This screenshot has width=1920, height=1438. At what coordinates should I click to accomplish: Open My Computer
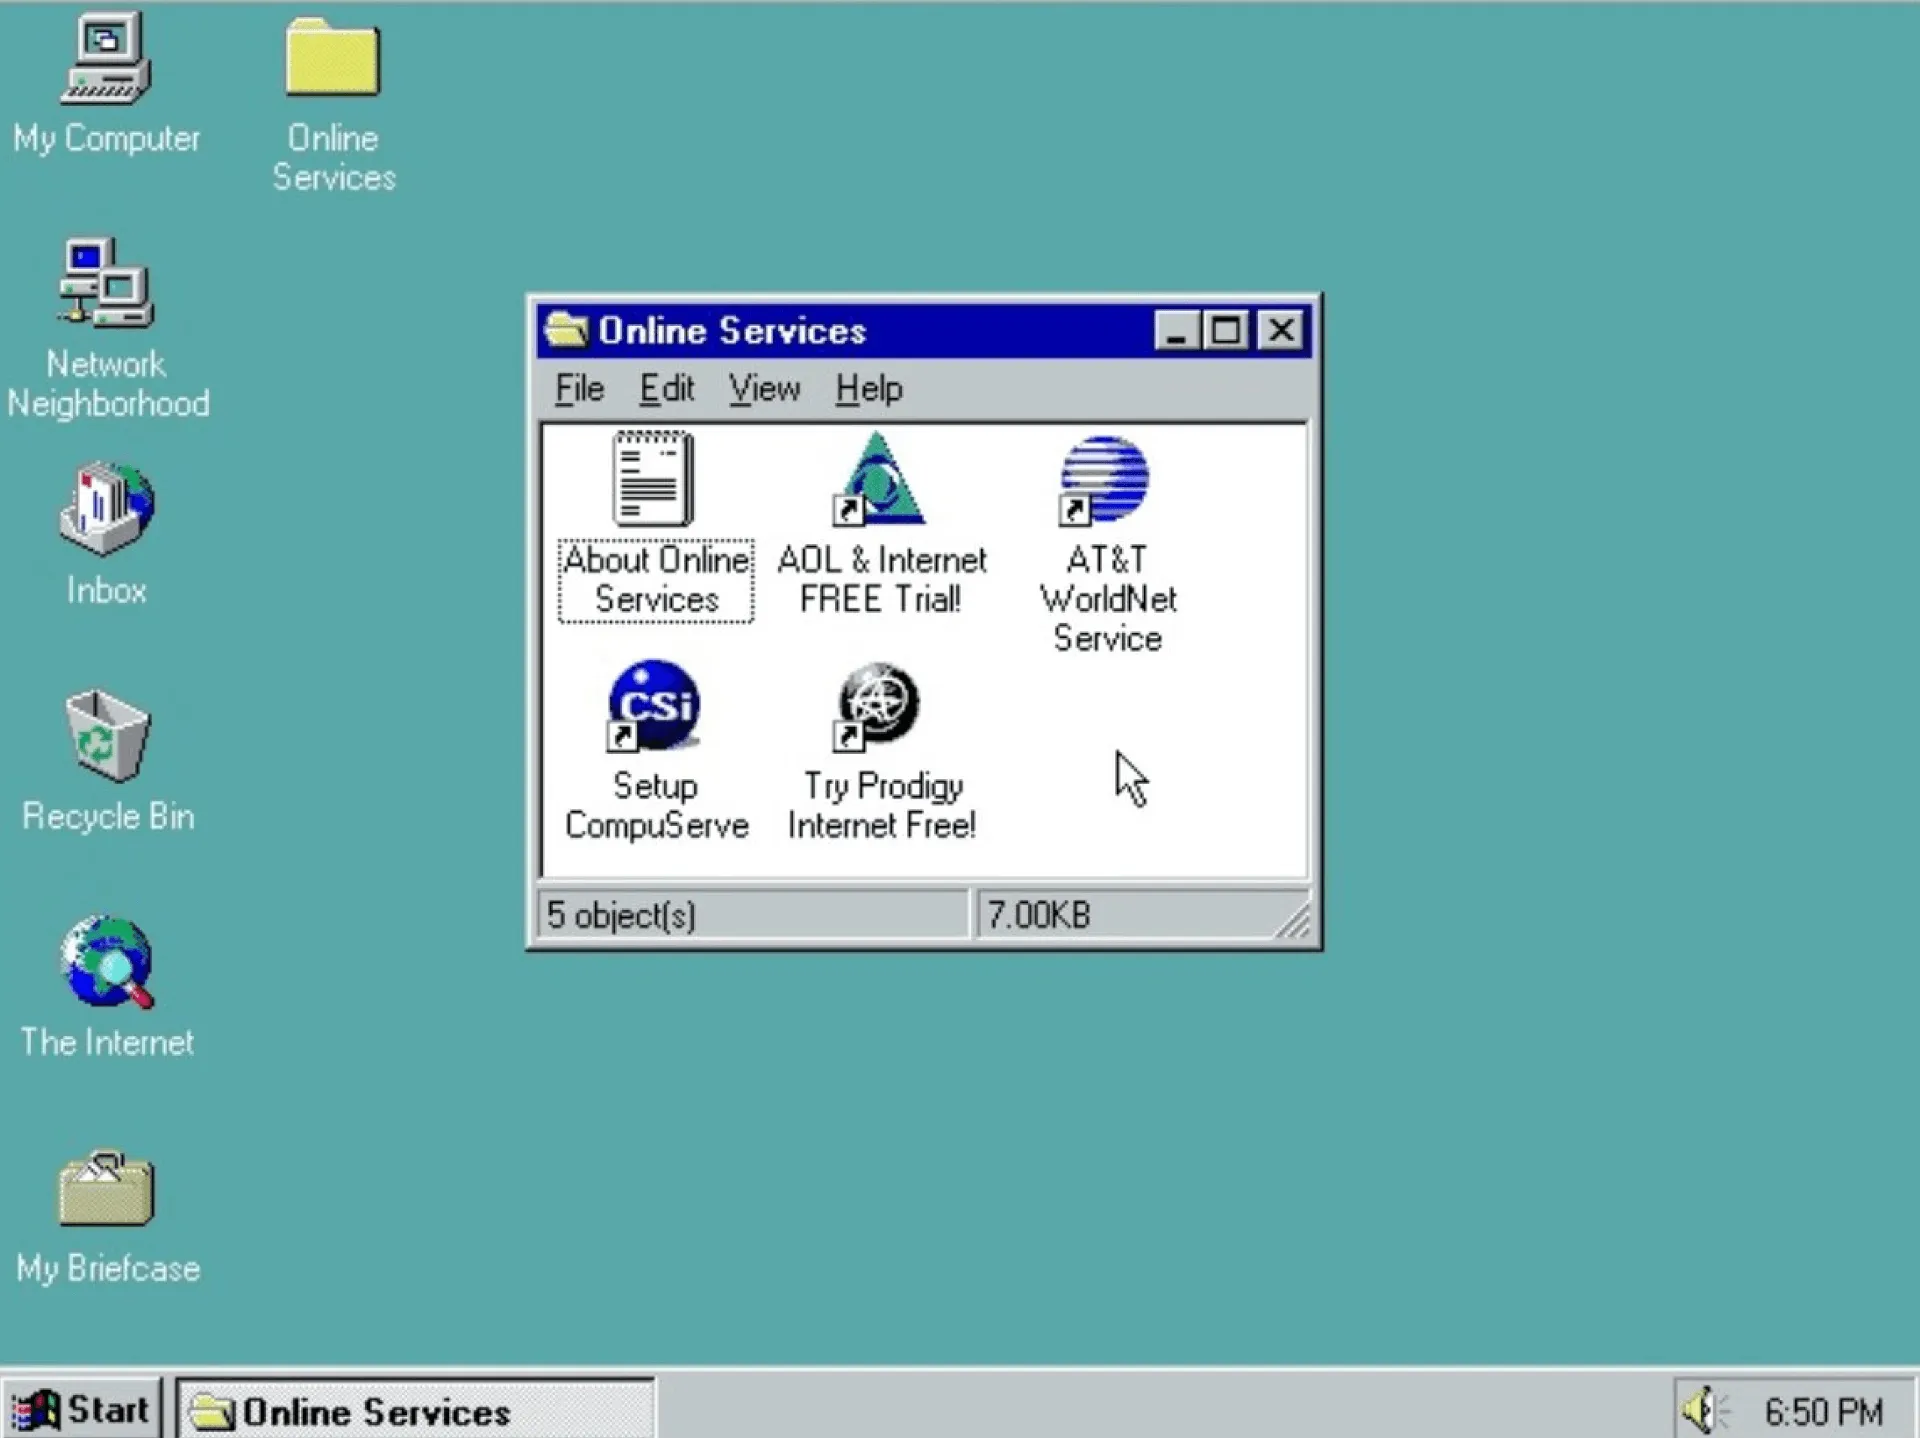pyautogui.click(x=103, y=60)
